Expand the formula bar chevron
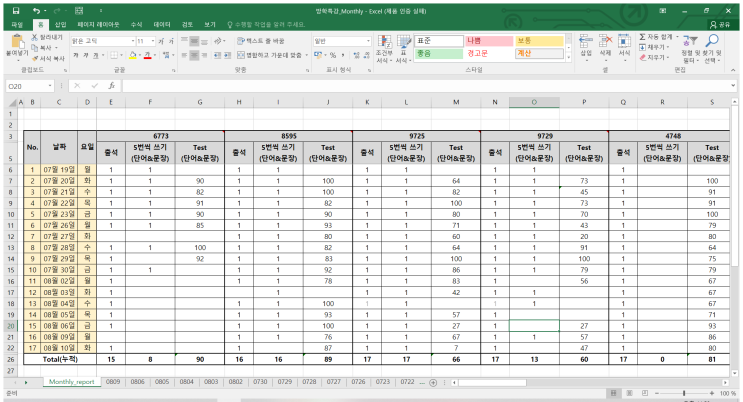Screen dimensions: 743x402 (733, 86)
